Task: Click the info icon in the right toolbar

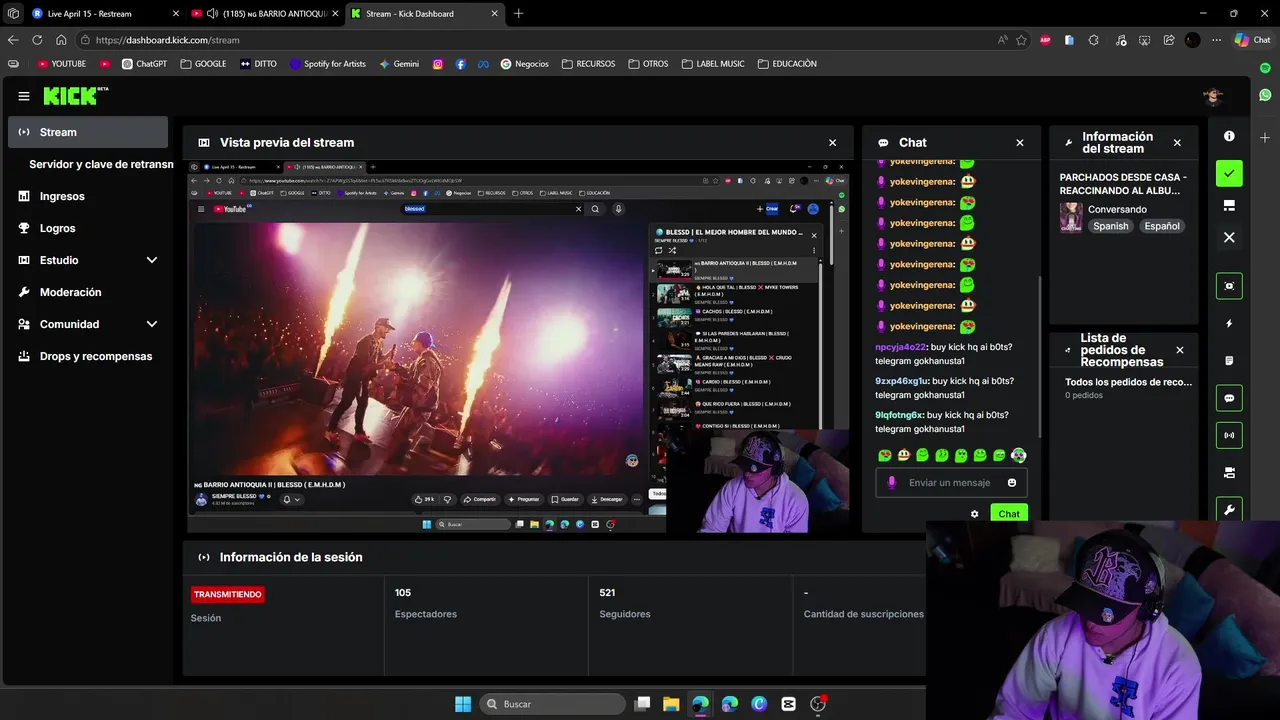Action: click(x=1229, y=136)
